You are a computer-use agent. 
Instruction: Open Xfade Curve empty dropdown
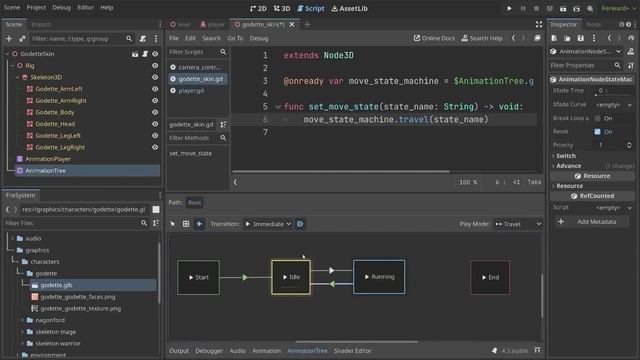[613, 105]
